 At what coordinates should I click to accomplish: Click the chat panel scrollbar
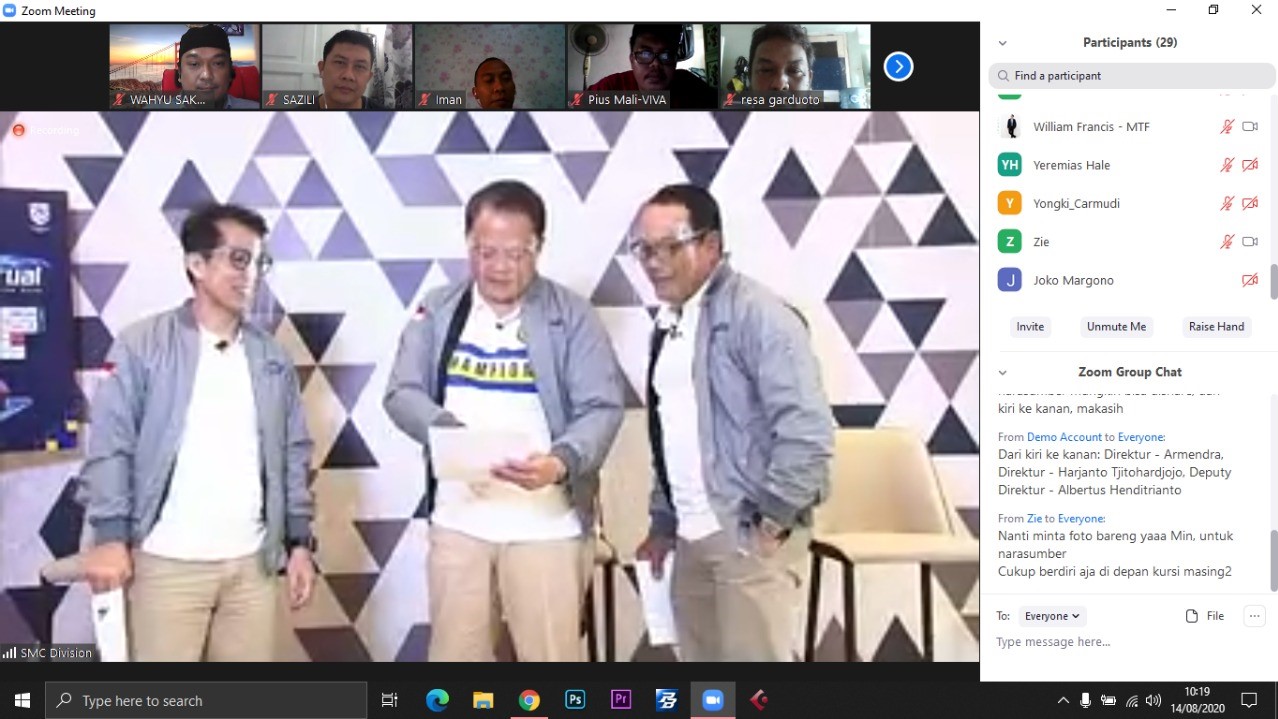point(1273,560)
